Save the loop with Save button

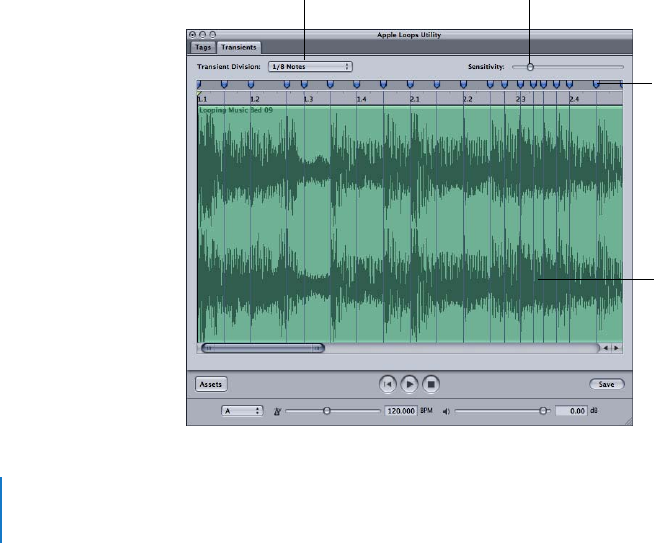coord(606,385)
